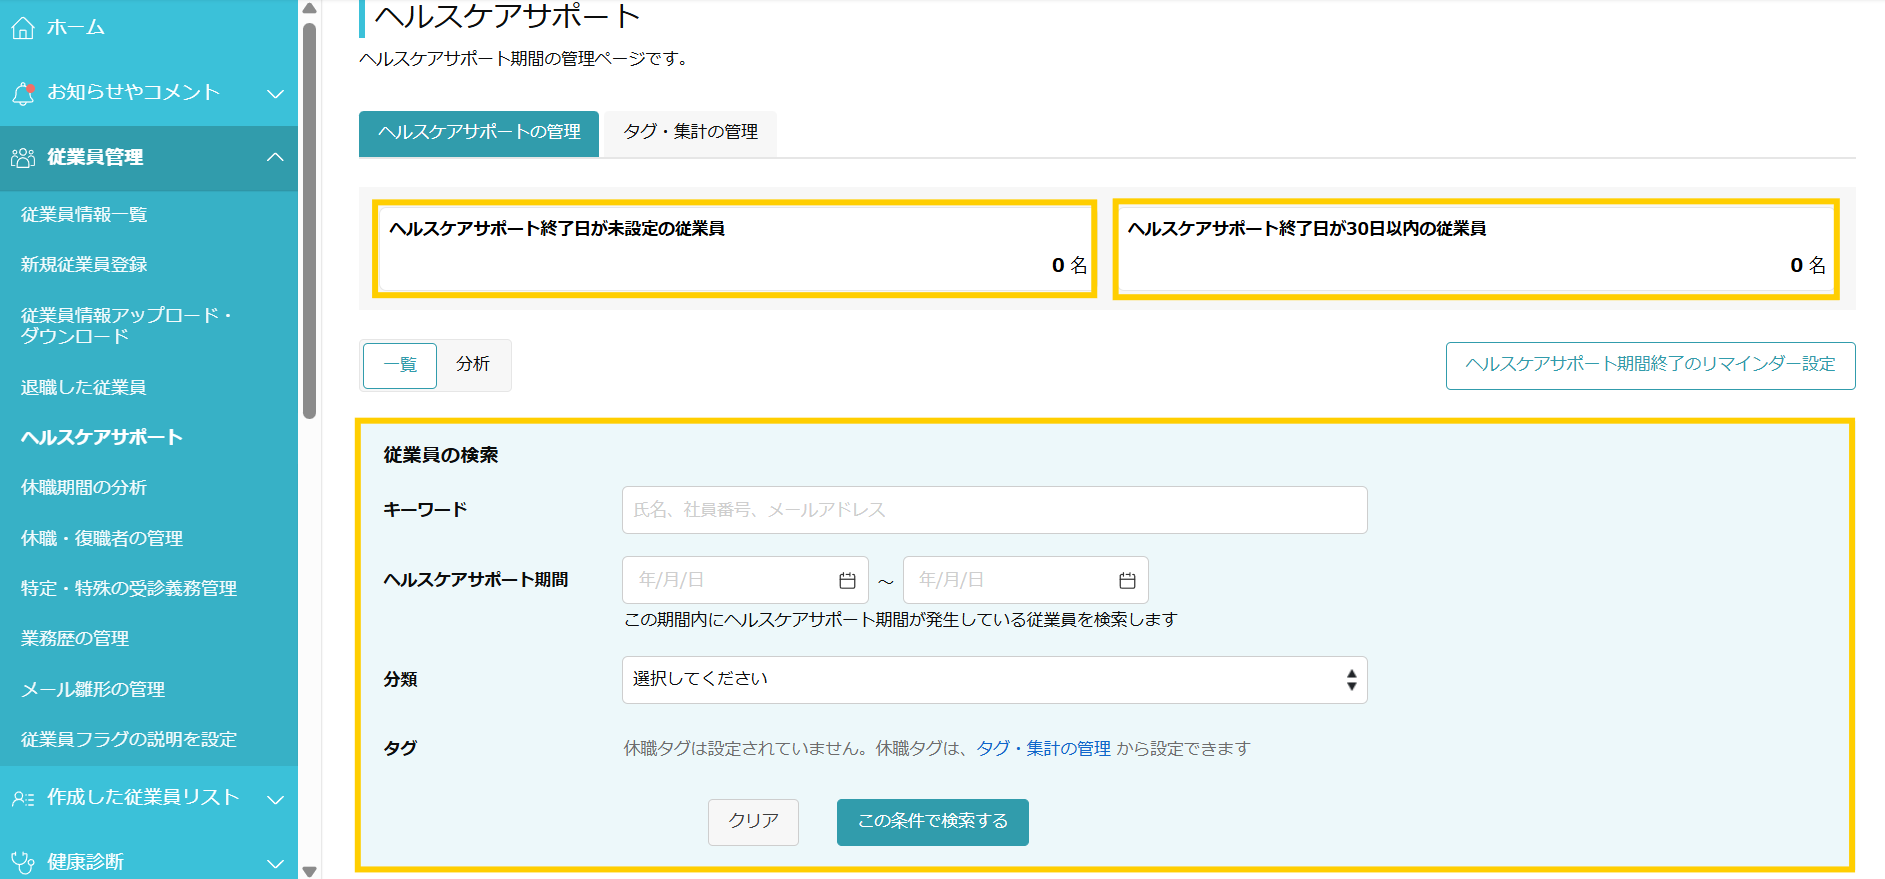Image resolution: width=1885 pixels, height=879 pixels.
Task: Click the employee management people icon
Action: coord(23,158)
